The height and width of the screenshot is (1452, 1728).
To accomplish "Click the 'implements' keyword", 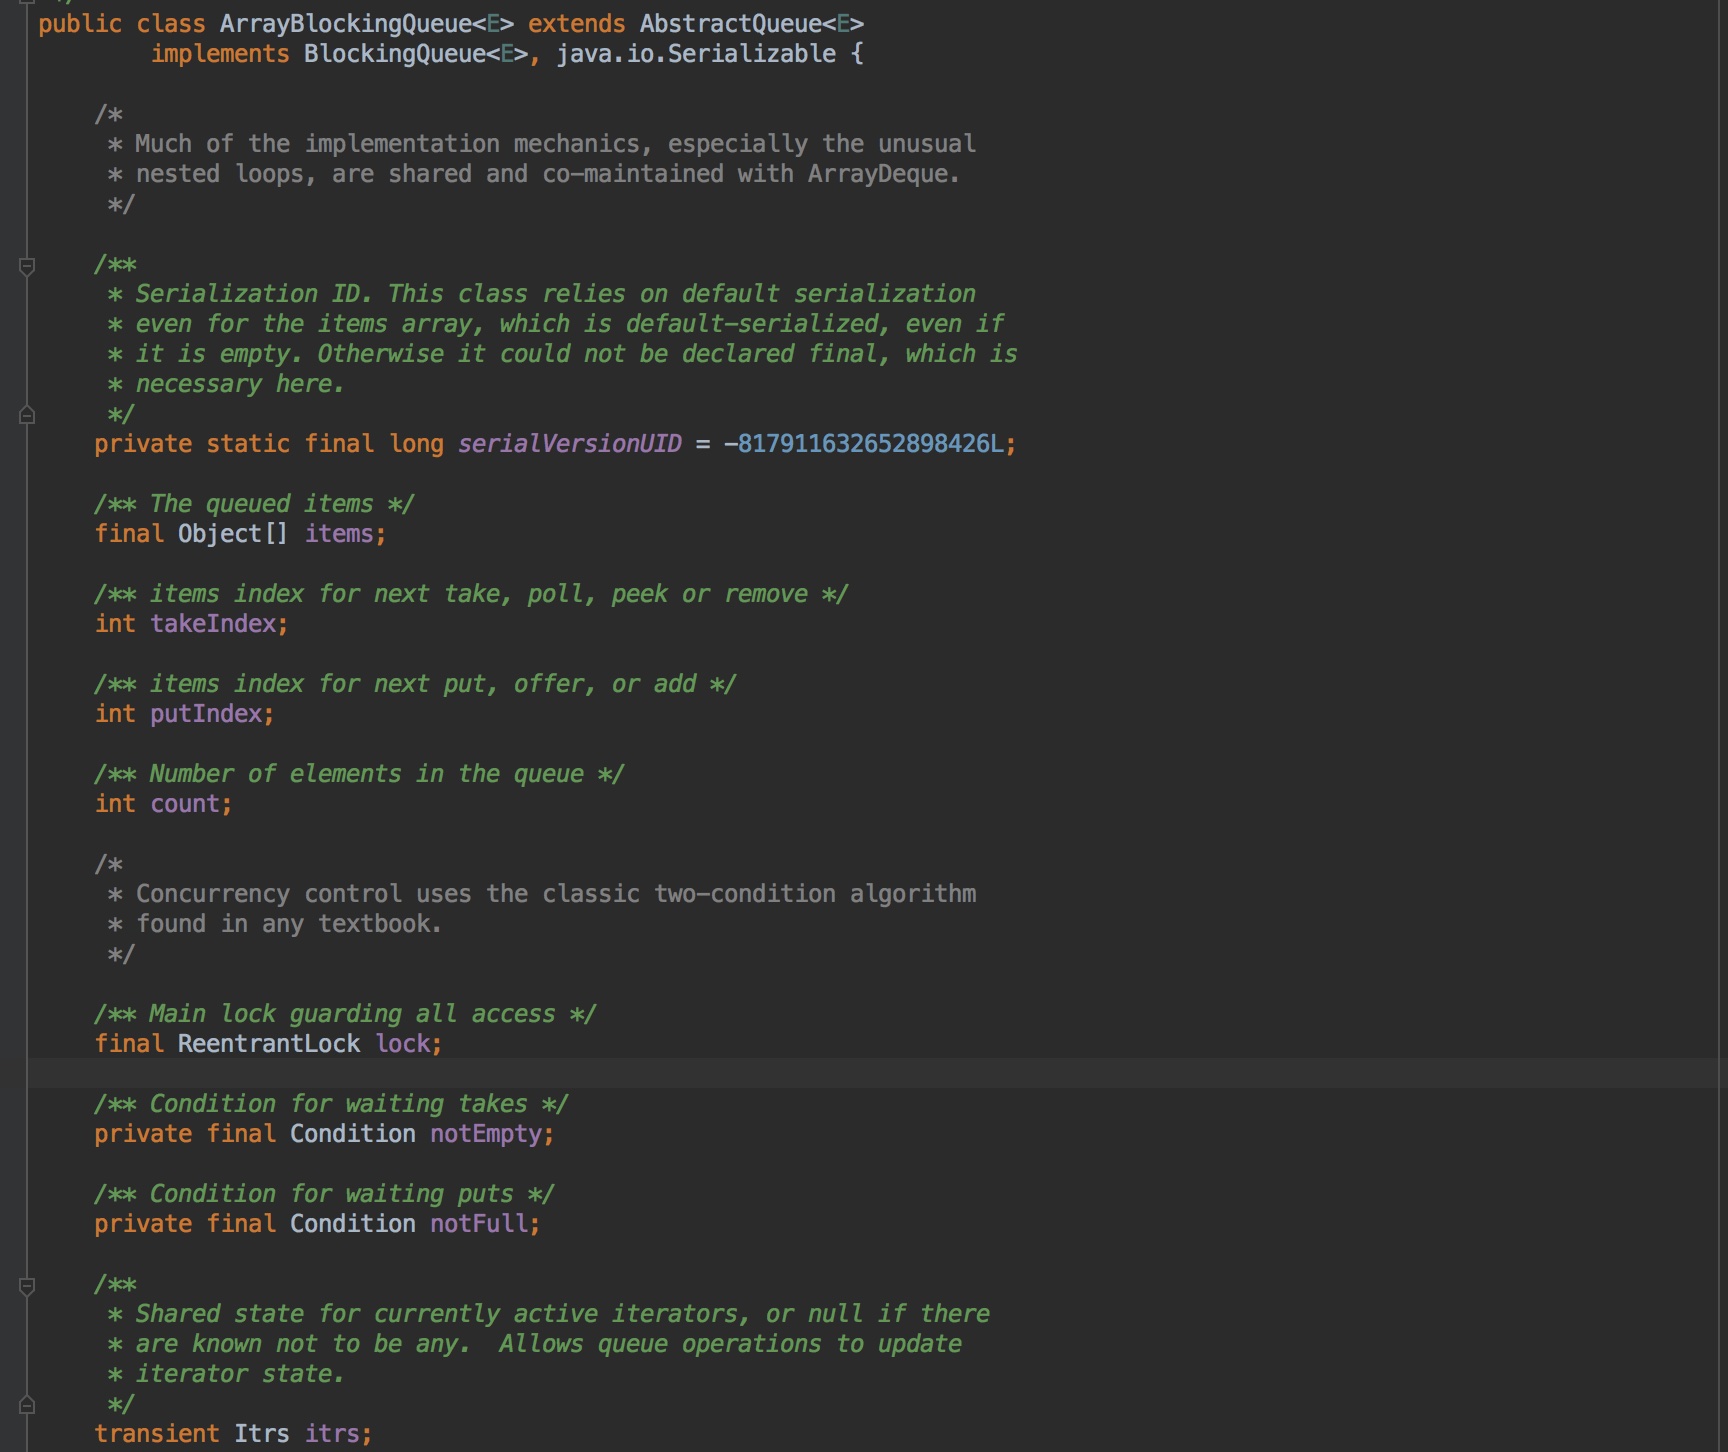I will pyautogui.click(x=220, y=54).
